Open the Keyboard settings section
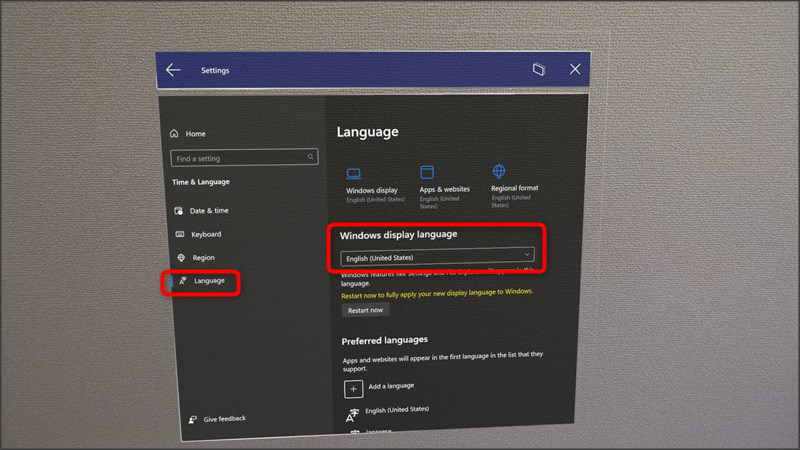The width and height of the screenshot is (800, 450). click(205, 234)
